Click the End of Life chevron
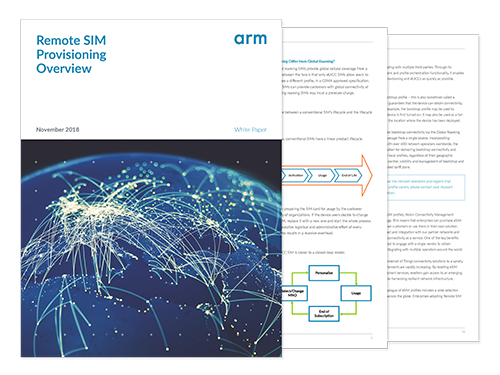 tap(349, 175)
